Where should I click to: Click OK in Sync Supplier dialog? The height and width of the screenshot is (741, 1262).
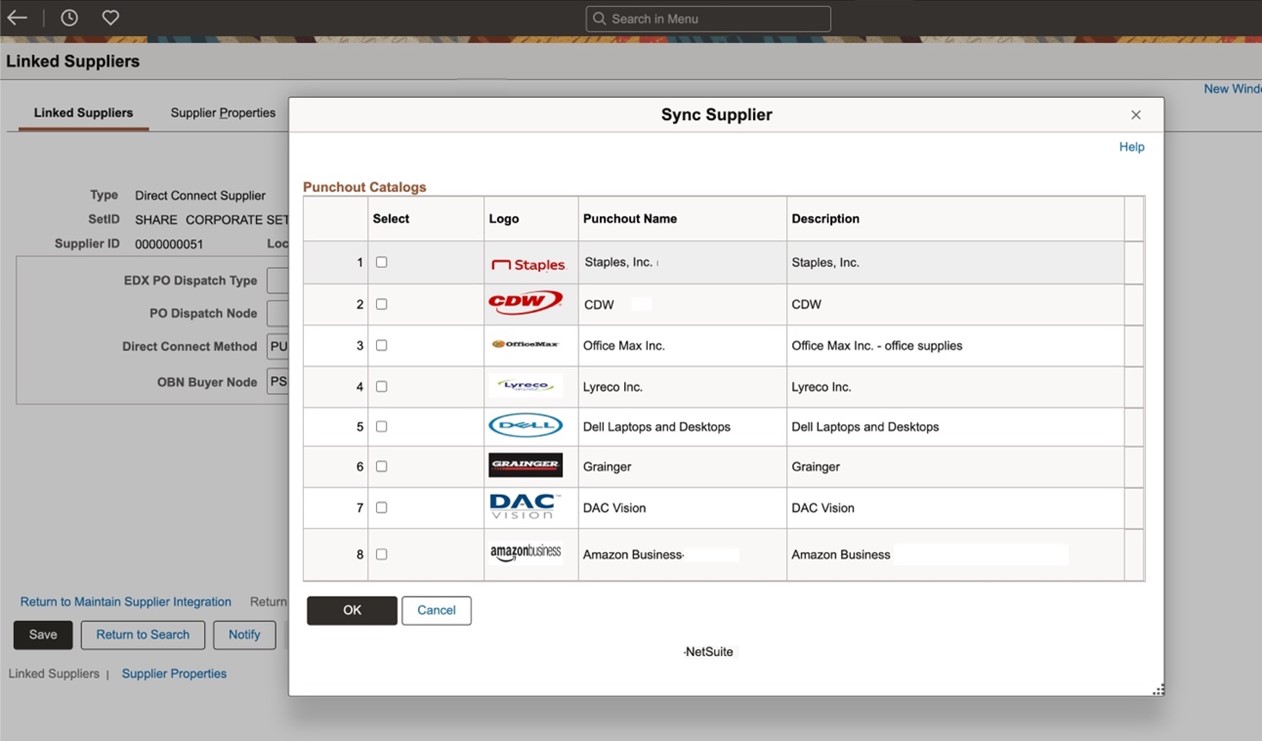352,610
